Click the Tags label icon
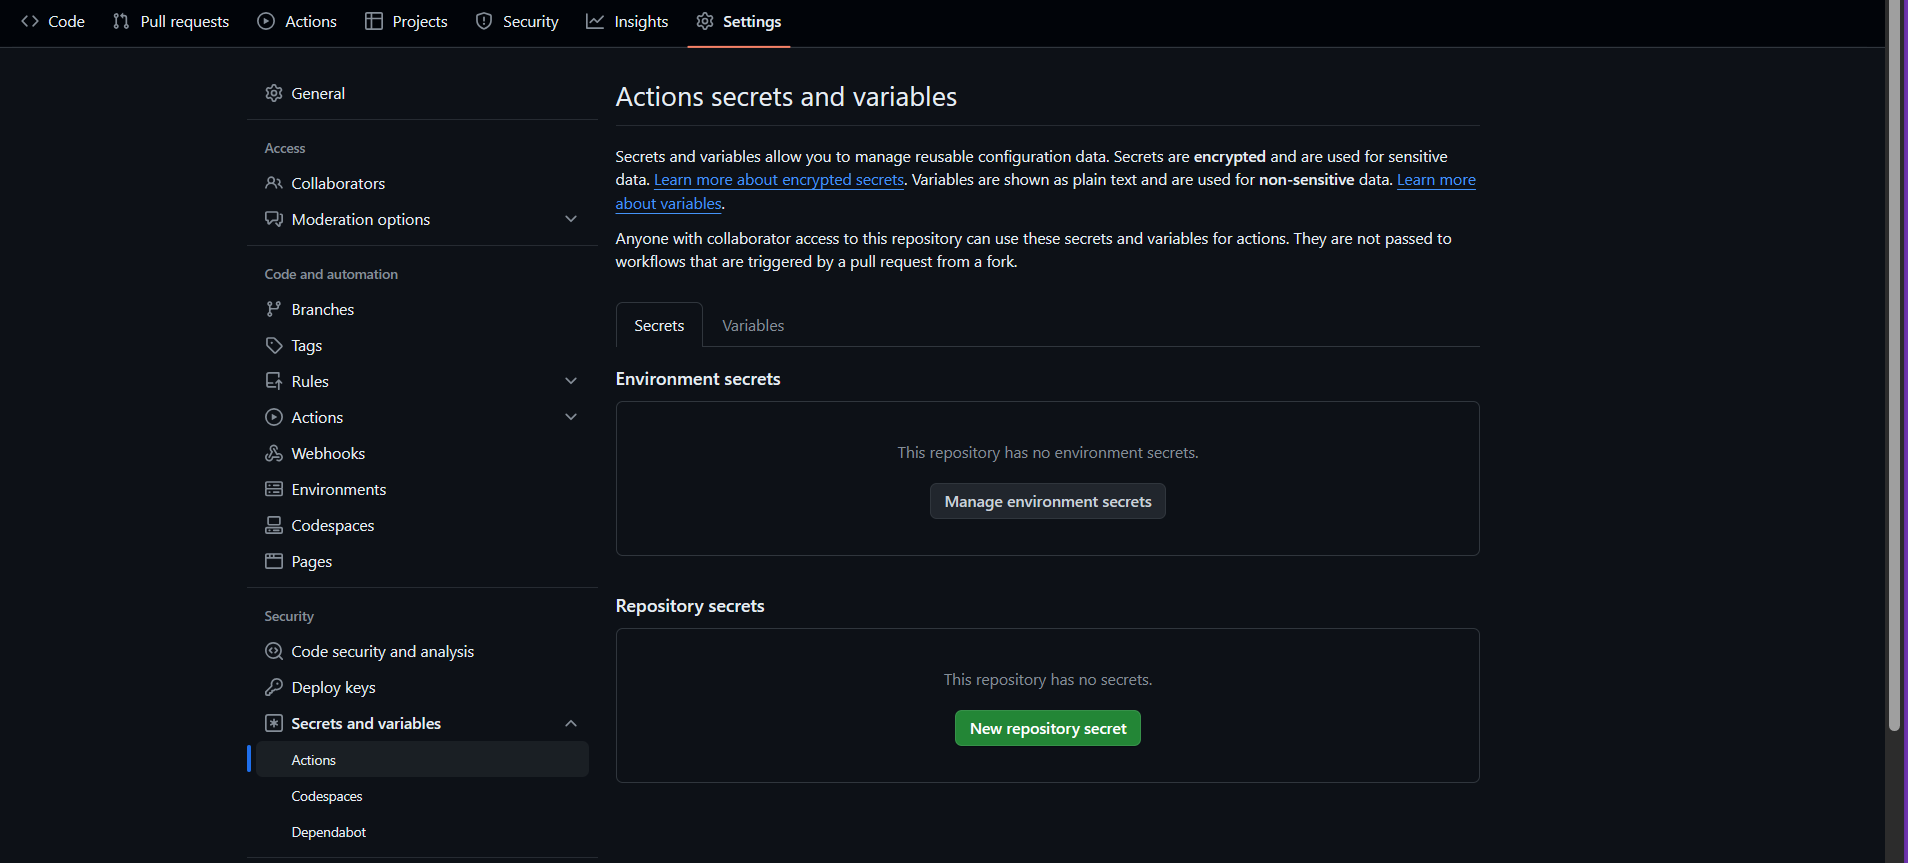The image size is (1908, 863). tap(274, 345)
